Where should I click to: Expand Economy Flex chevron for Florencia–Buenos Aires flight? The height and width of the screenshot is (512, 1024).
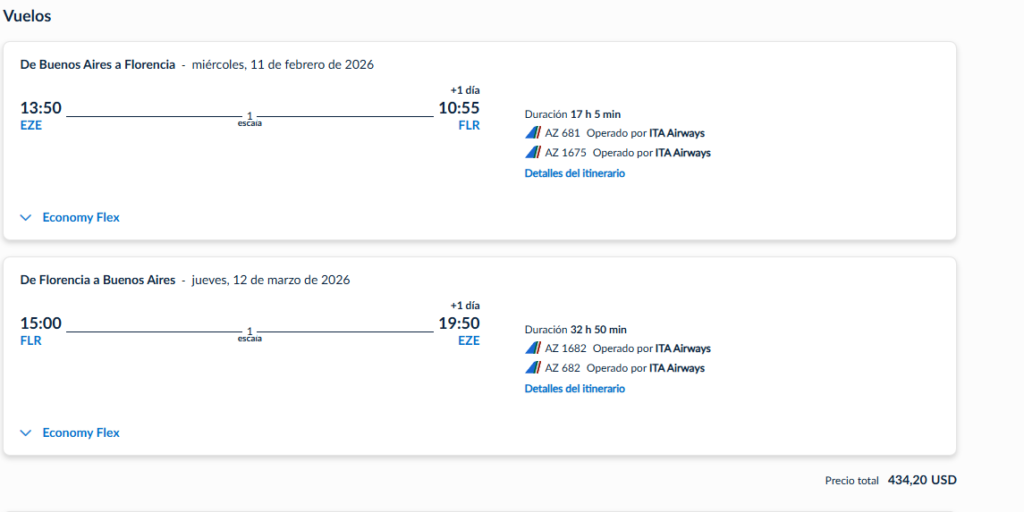pyautogui.click(x=26, y=433)
